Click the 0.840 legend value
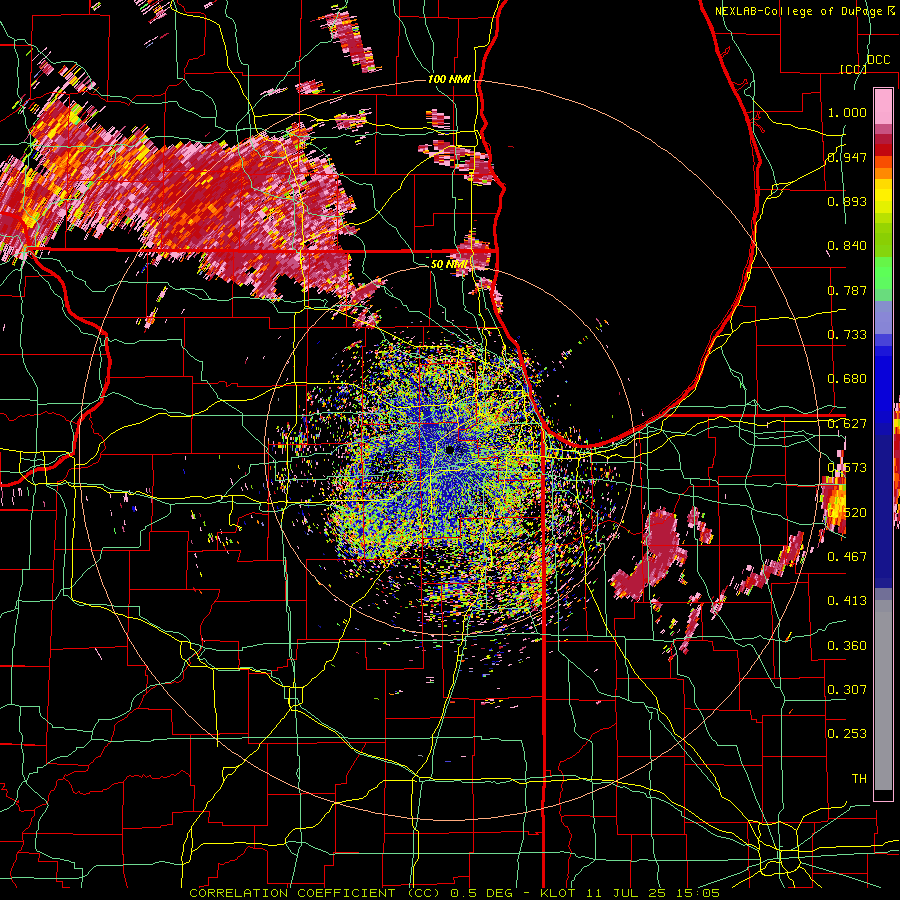Viewport: 900px width, 900px height. tap(847, 246)
